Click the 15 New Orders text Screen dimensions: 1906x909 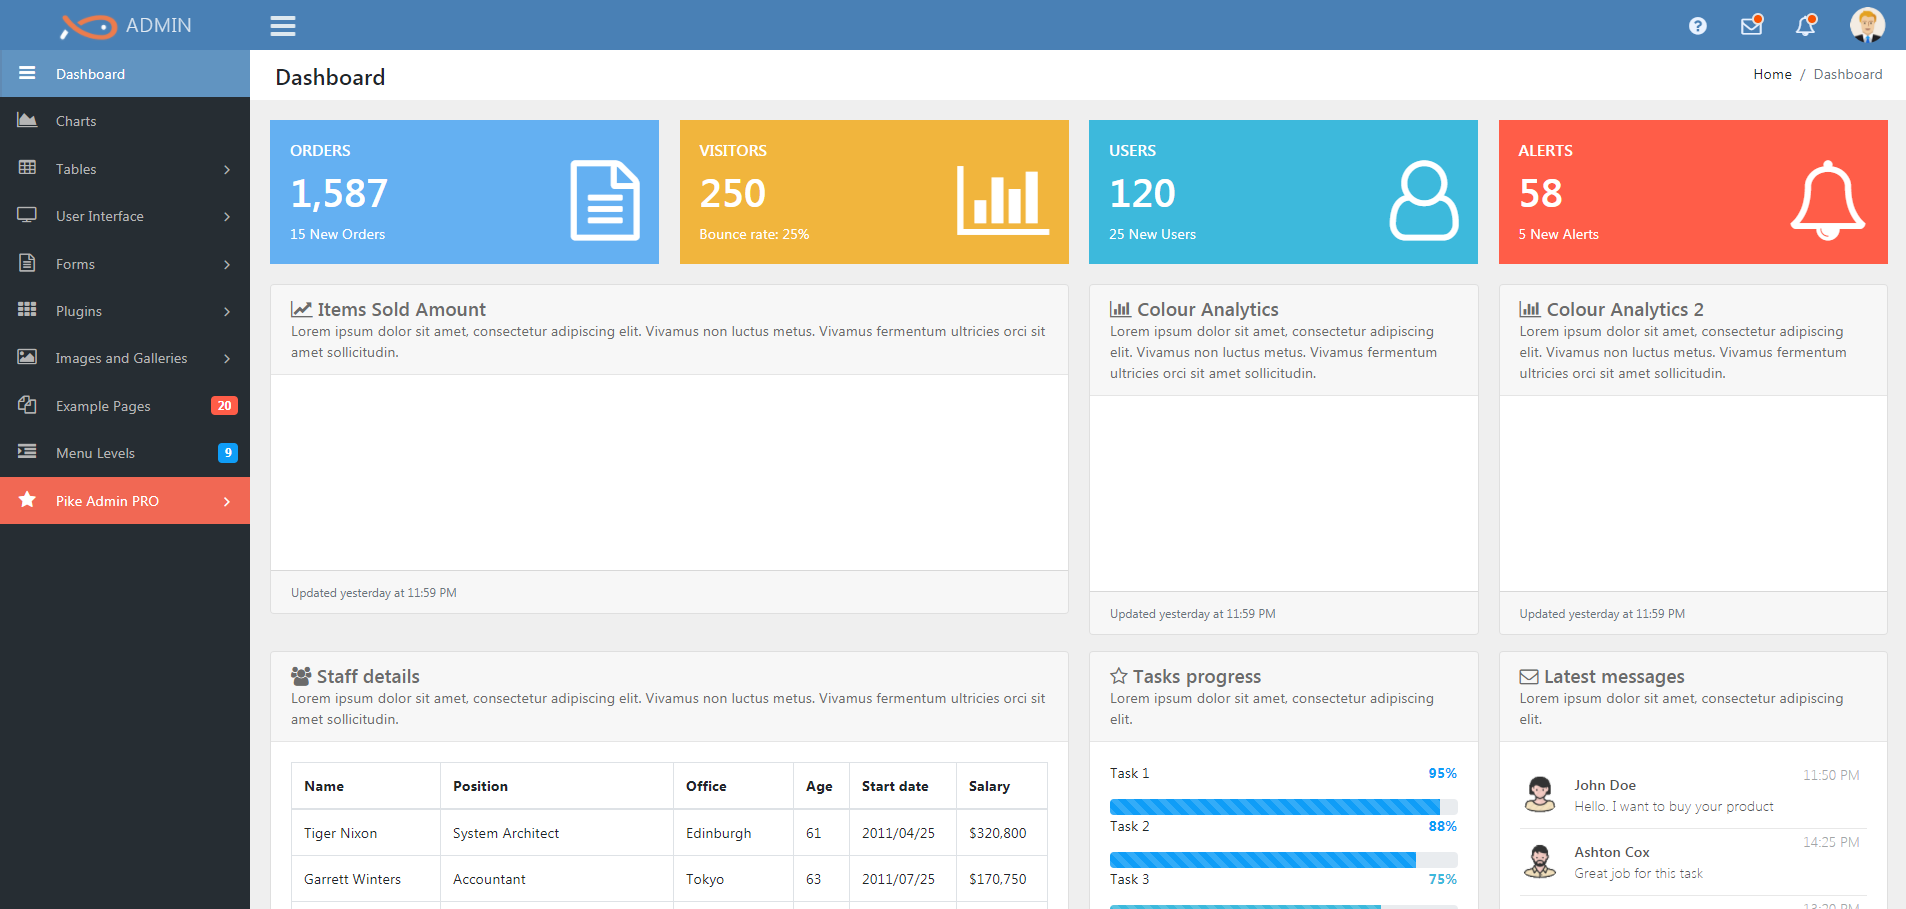click(337, 234)
